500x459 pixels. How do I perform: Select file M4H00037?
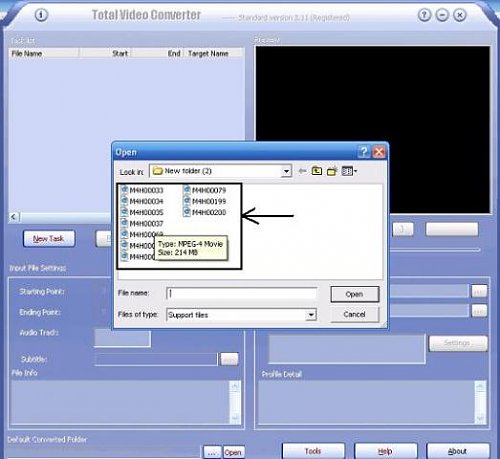[142, 223]
